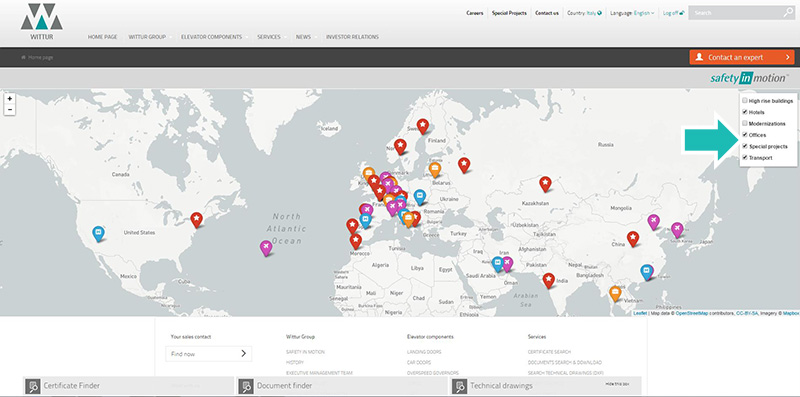
Task: Open the Contact us link
Action: coord(547,13)
